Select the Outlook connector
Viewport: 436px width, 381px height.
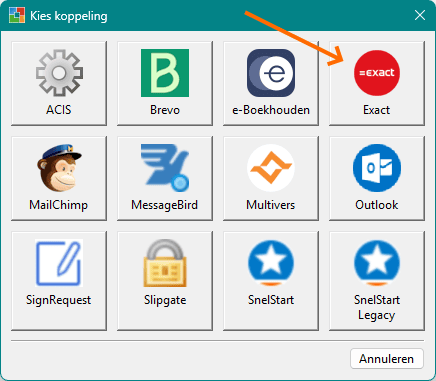(x=377, y=178)
